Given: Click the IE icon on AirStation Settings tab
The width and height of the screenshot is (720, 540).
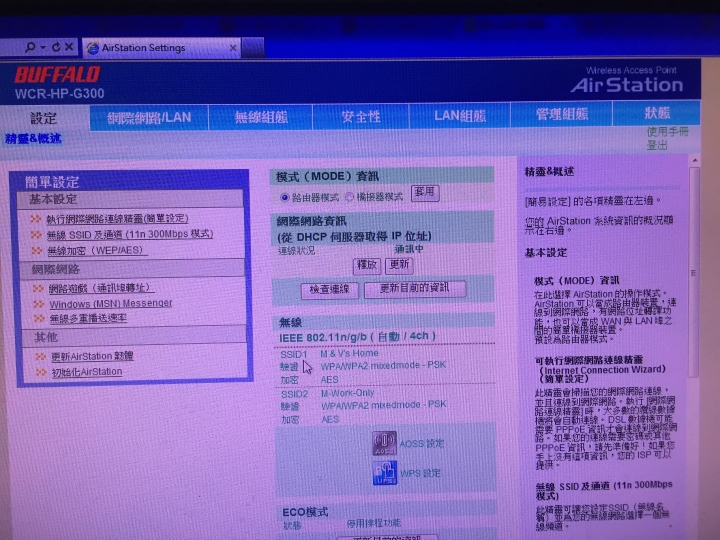Looking at the screenshot, I should click(93, 48).
